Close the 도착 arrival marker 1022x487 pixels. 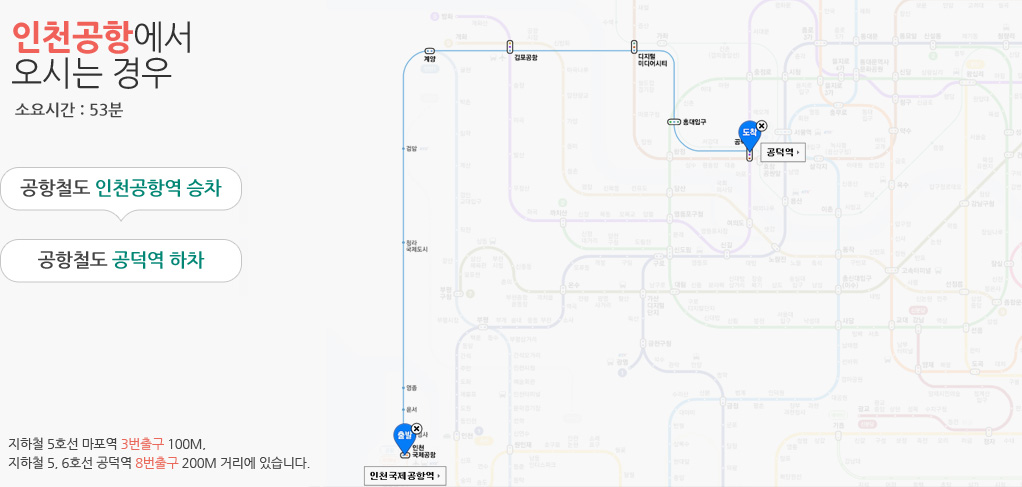tap(762, 125)
